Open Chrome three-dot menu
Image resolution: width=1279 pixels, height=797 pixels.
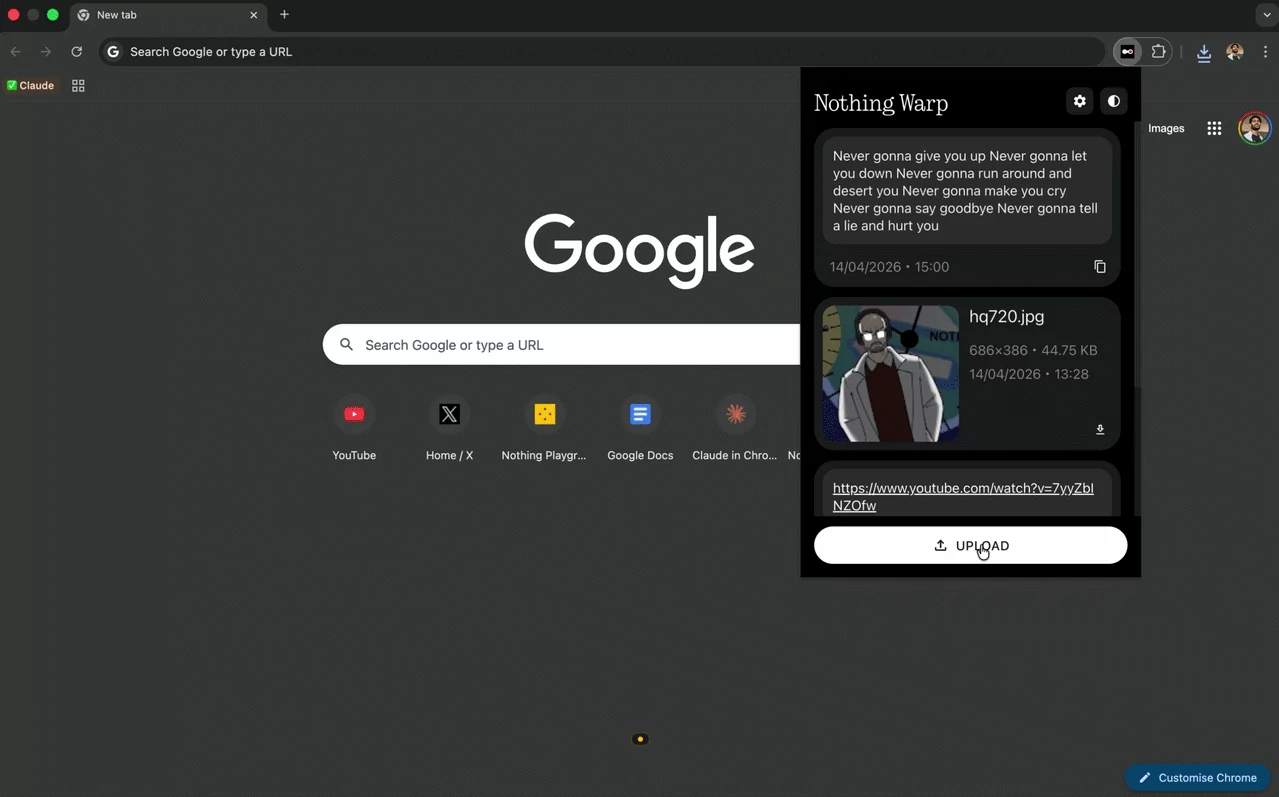coord(1265,52)
